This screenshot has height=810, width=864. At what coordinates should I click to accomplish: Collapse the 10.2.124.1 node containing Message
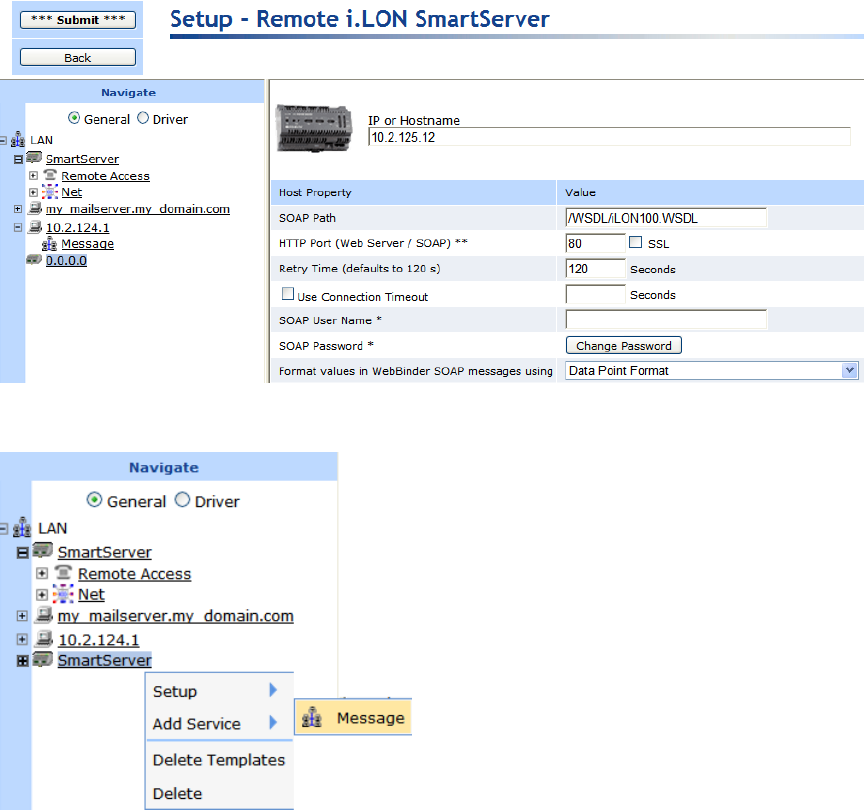click(x=18, y=227)
